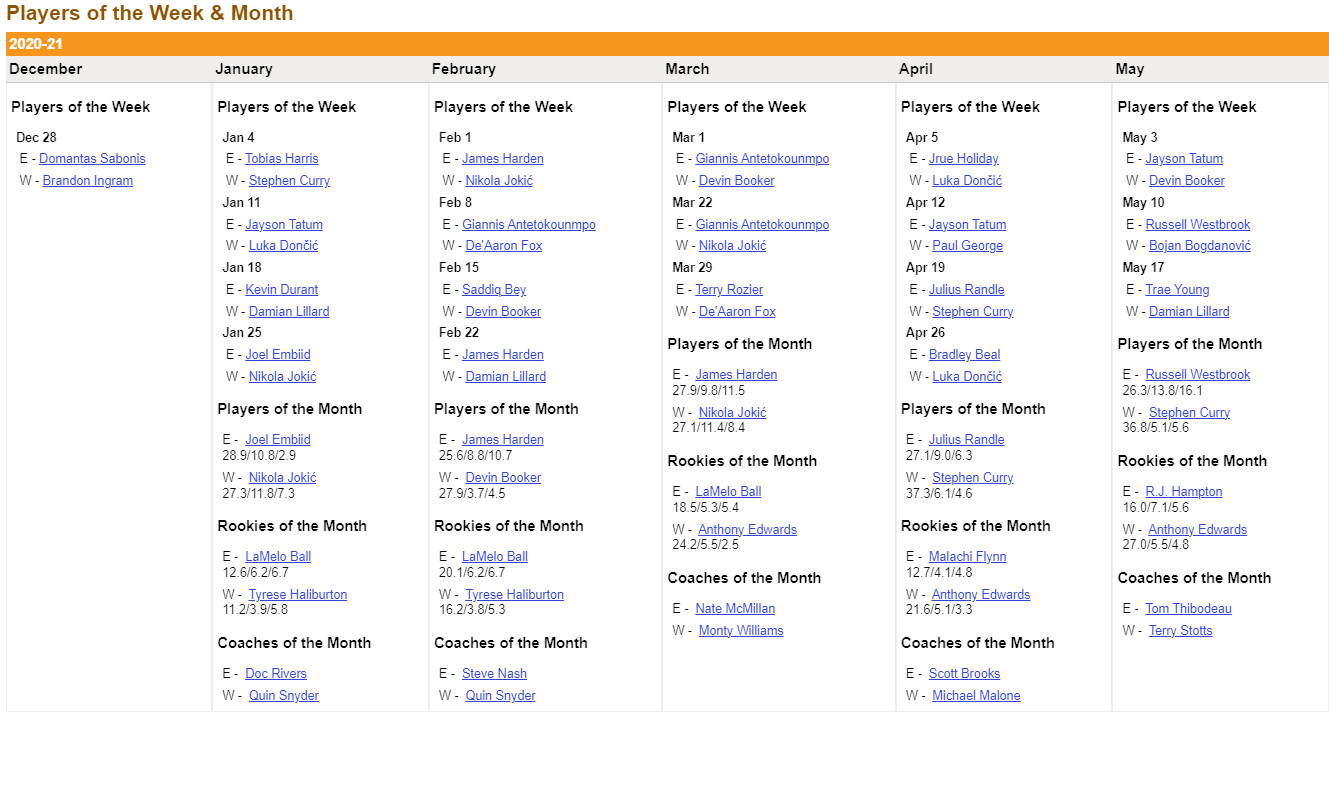
Task: Open Bradley Beal under Apr 26
Action: [965, 355]
